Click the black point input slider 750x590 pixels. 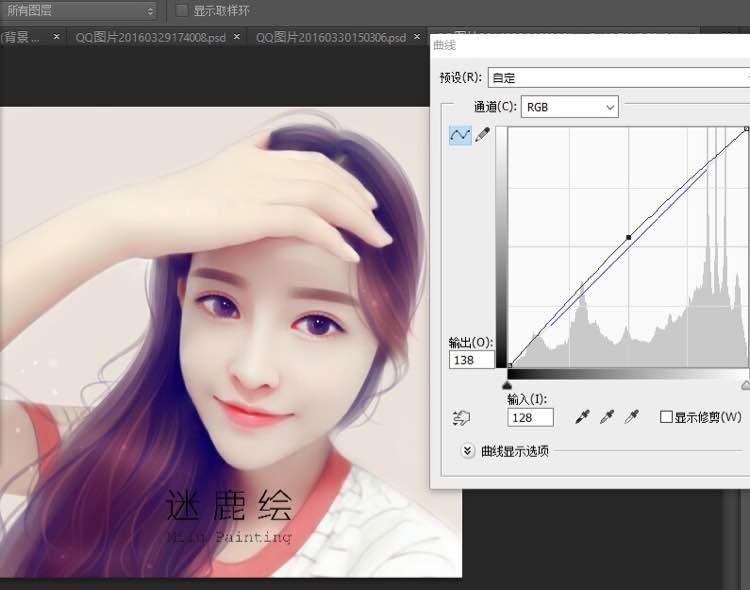(507, 384)
